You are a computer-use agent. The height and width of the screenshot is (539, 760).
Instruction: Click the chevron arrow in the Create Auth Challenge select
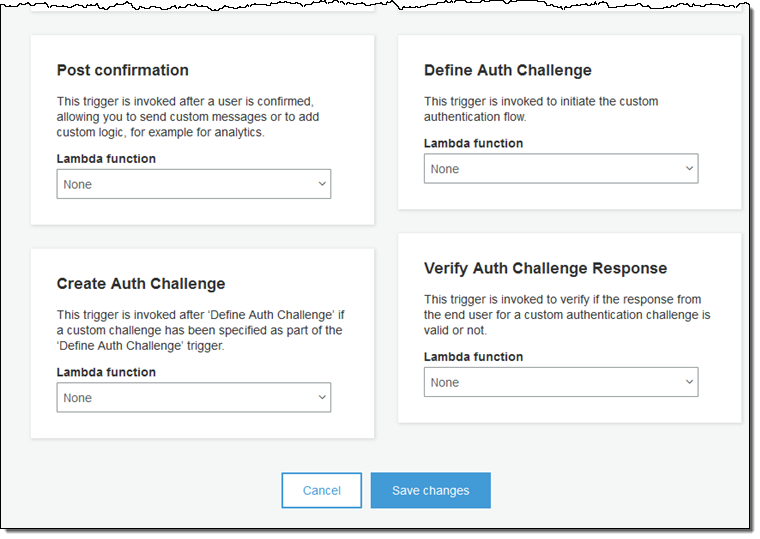click(x=322, y=398)
